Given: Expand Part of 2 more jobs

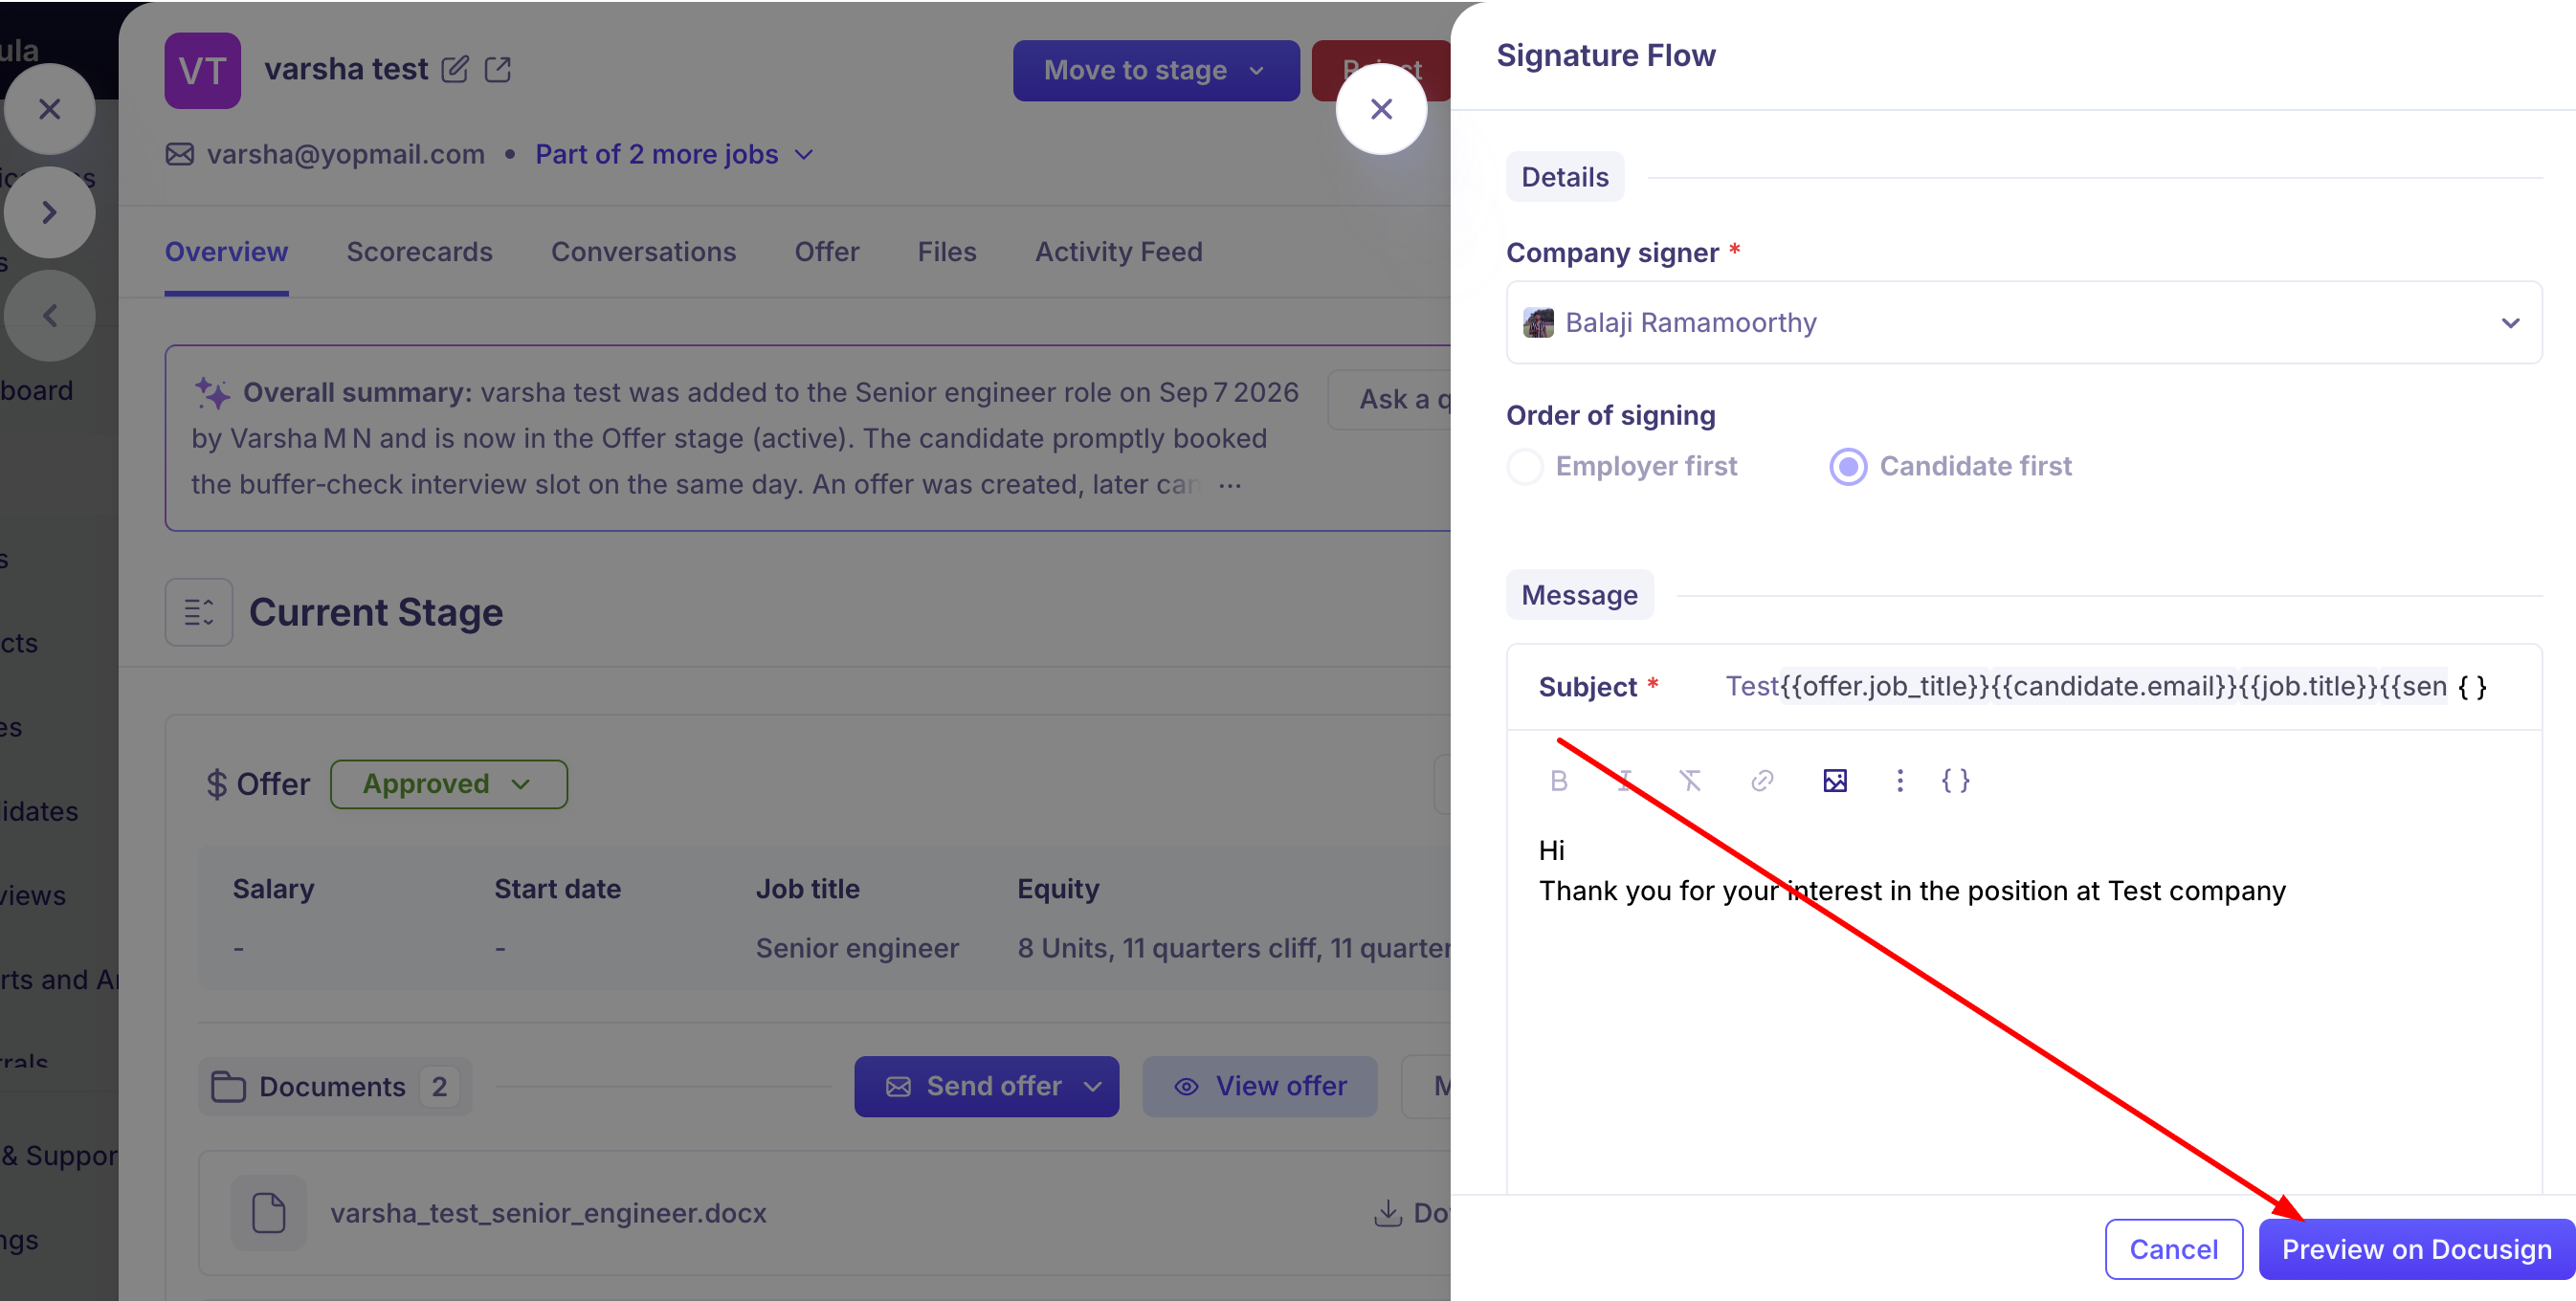Looking at the screenshot, I should tap(674, 154).
